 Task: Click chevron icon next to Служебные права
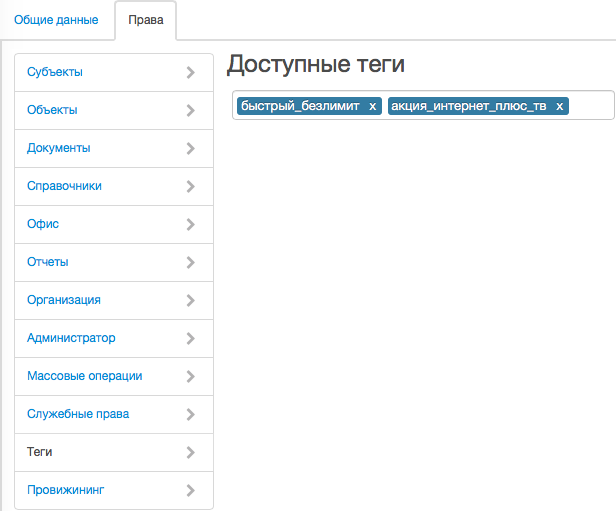coord(191,414)
